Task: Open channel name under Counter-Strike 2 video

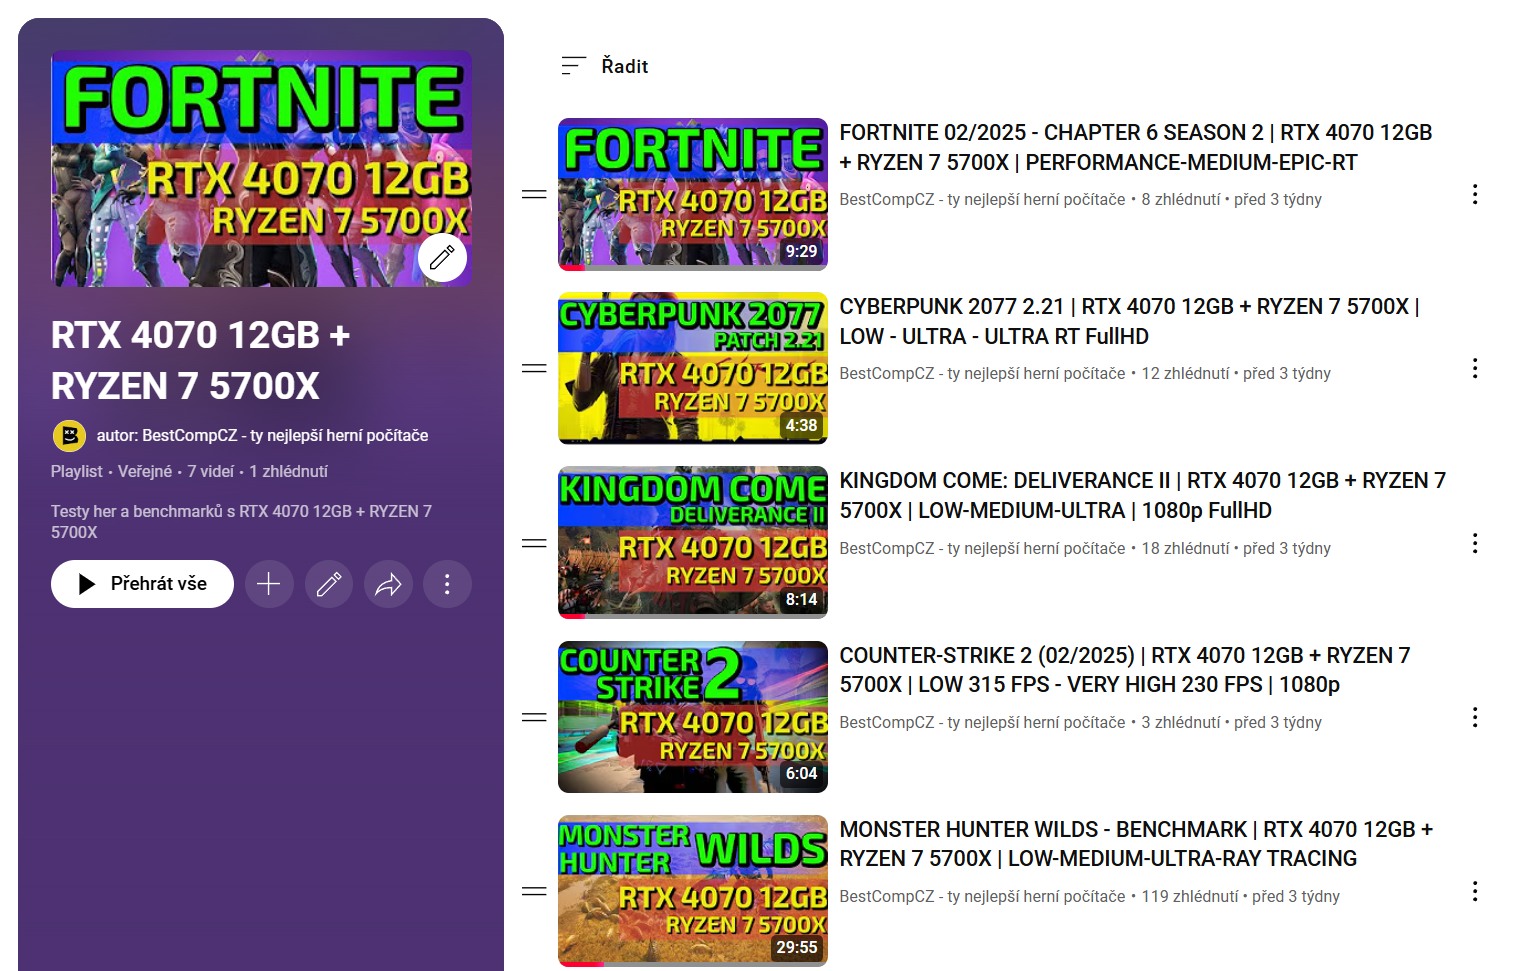Action: click(x=982, y=723)
